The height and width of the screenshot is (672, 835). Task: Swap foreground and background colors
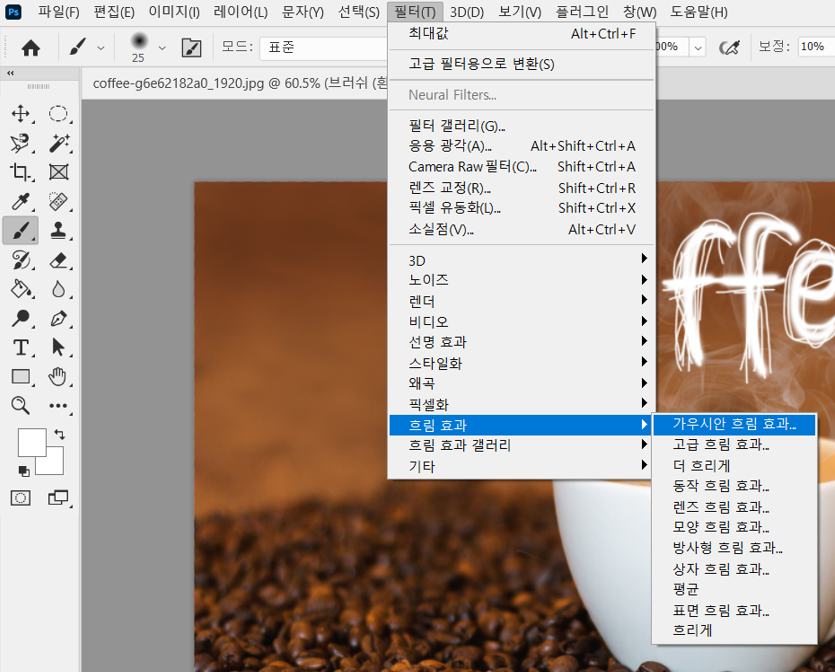click(60, 435)
